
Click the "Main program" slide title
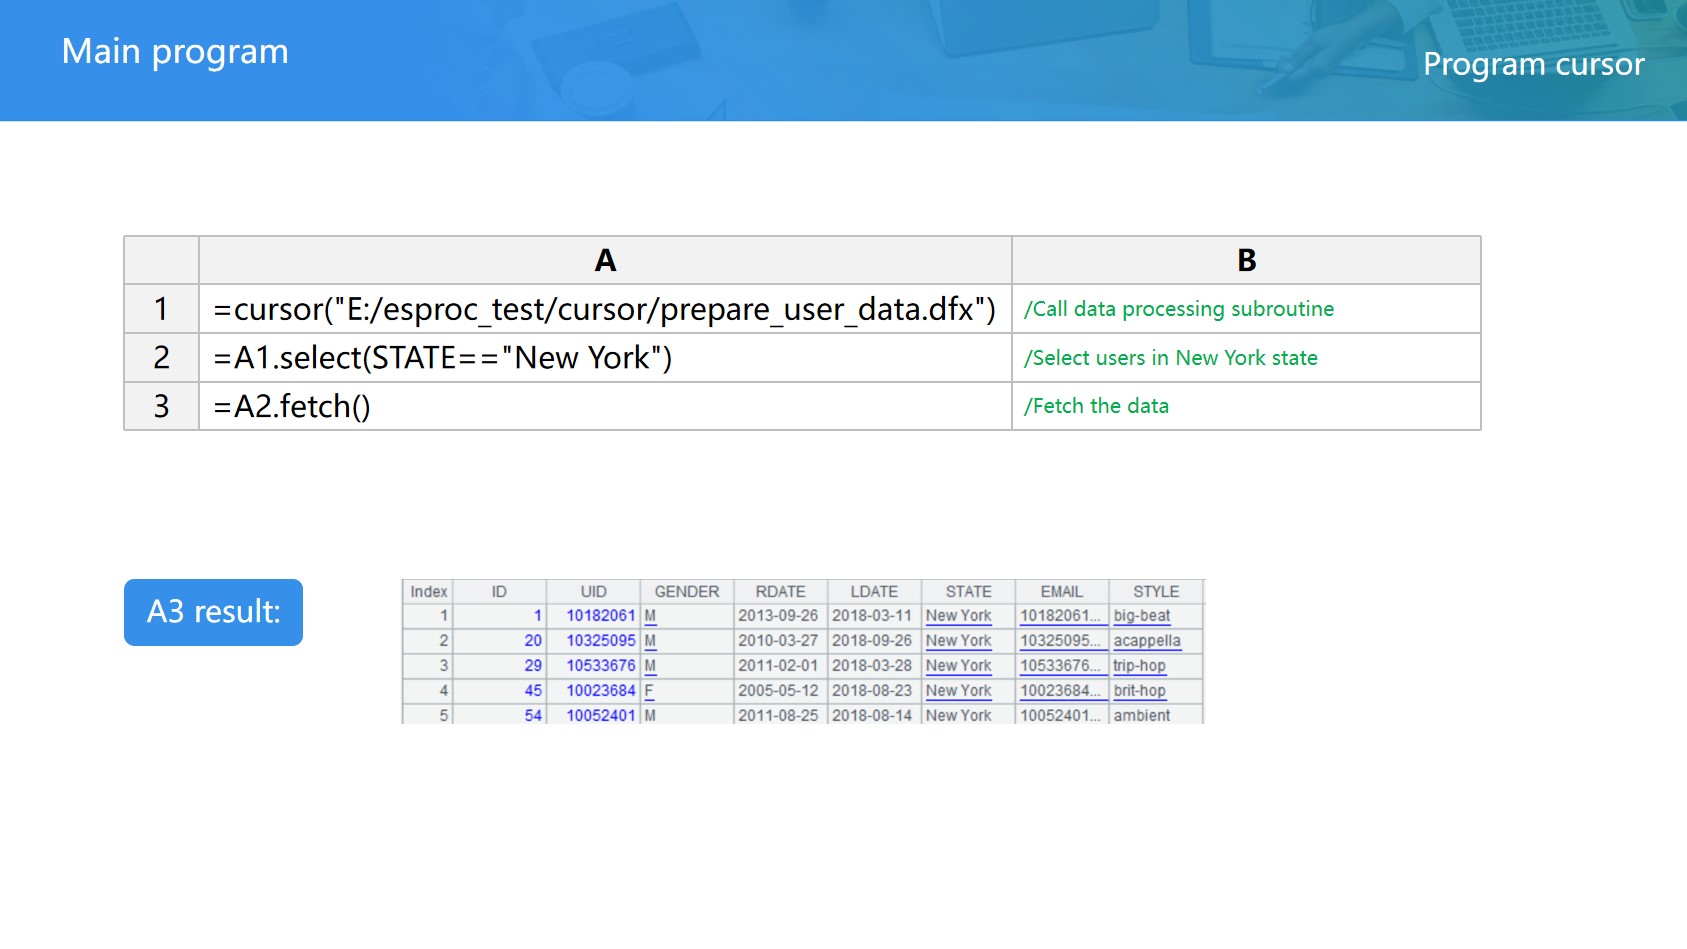point(175,52)
